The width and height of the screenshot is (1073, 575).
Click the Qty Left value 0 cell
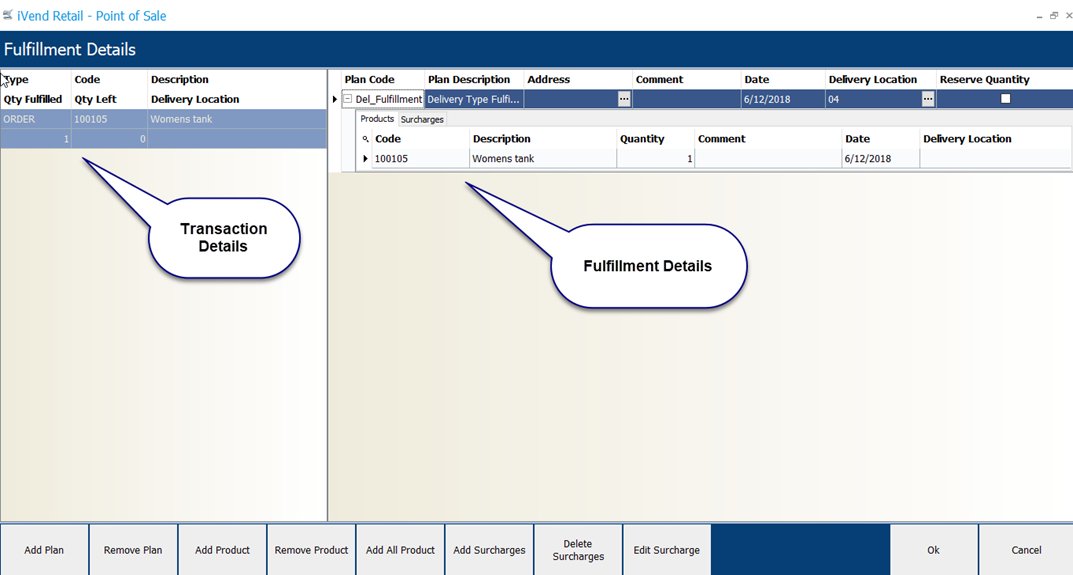pyautogui.click(x=109, y=139)
